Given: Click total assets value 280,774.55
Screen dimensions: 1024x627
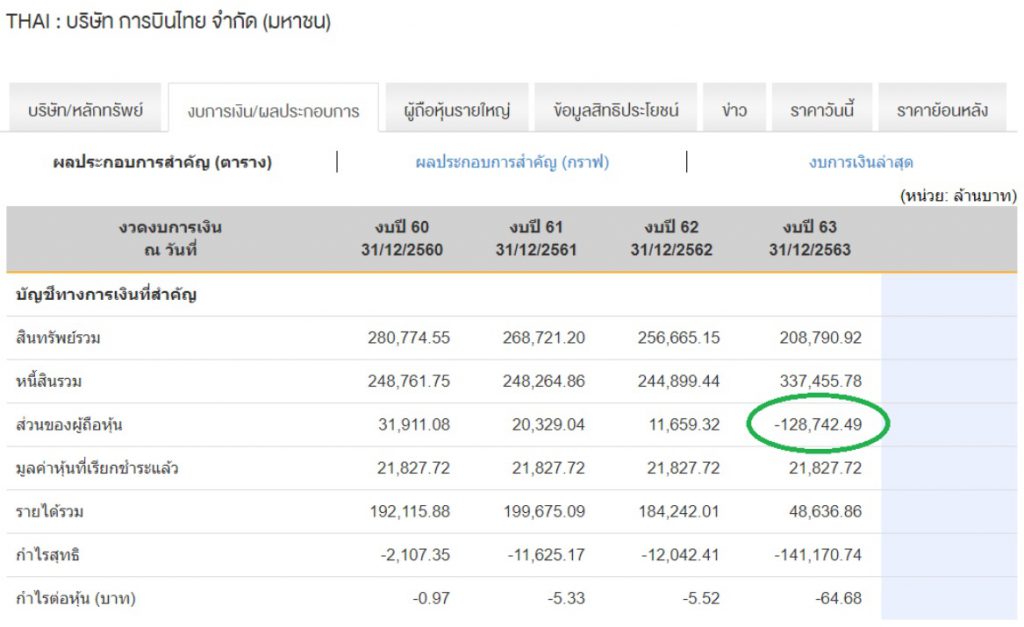Looking at the screenshot, I should click(409, 338).
